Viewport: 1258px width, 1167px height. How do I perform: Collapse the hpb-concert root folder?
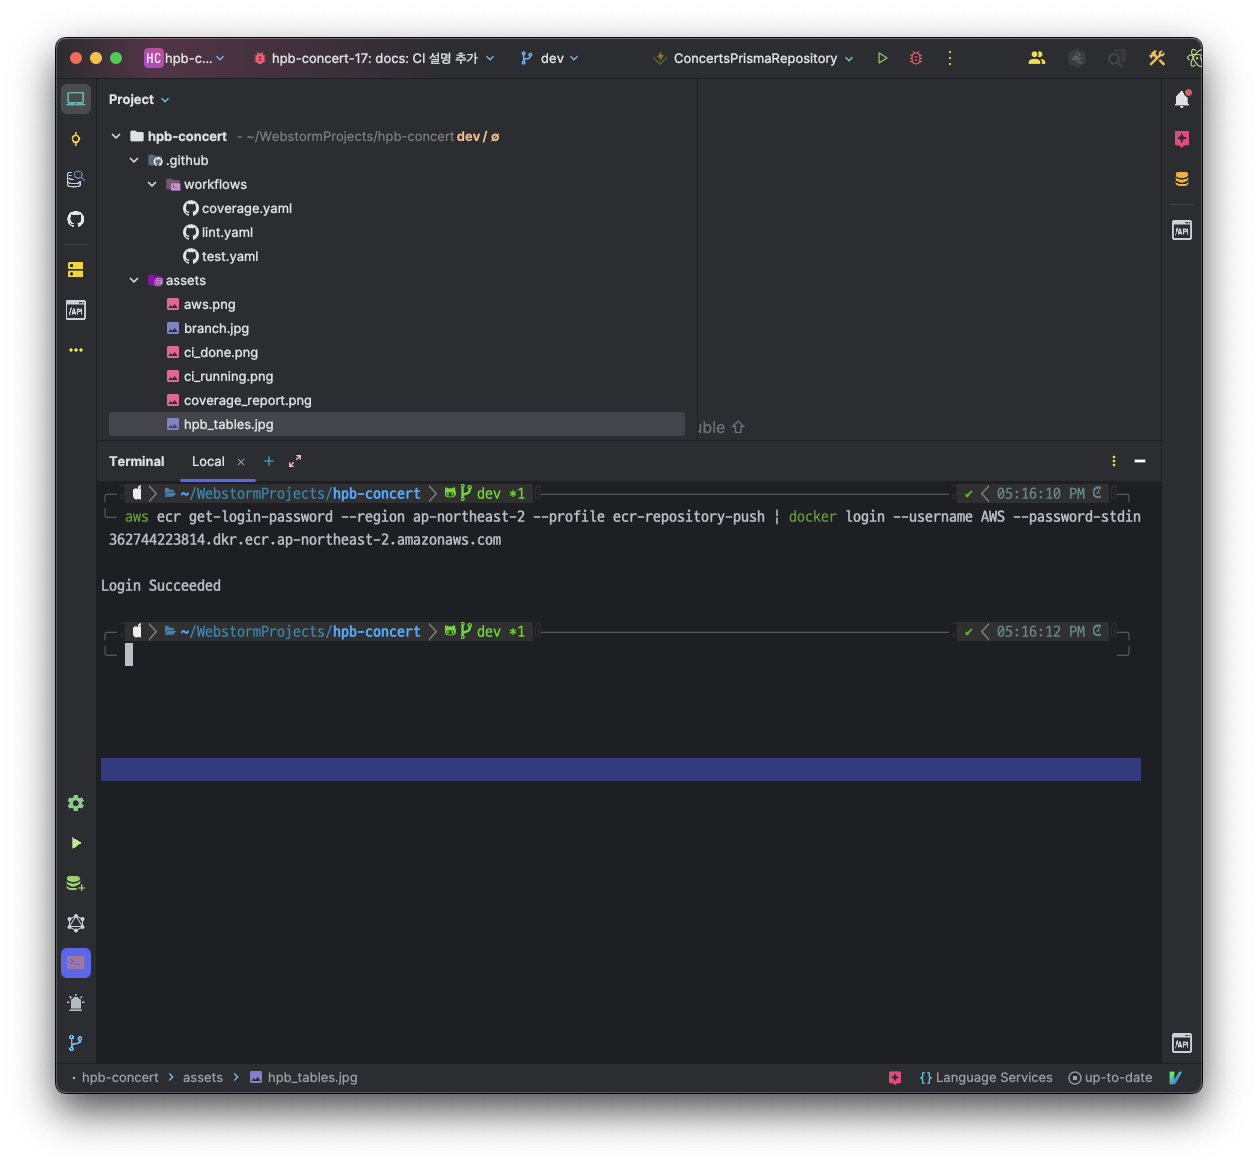(116, 136)
